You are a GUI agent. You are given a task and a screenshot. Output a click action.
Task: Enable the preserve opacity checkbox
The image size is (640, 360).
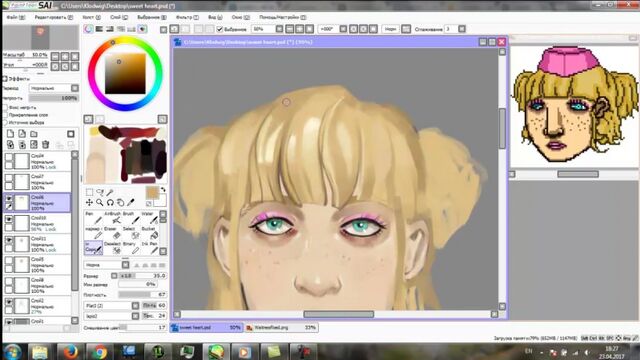5,107
